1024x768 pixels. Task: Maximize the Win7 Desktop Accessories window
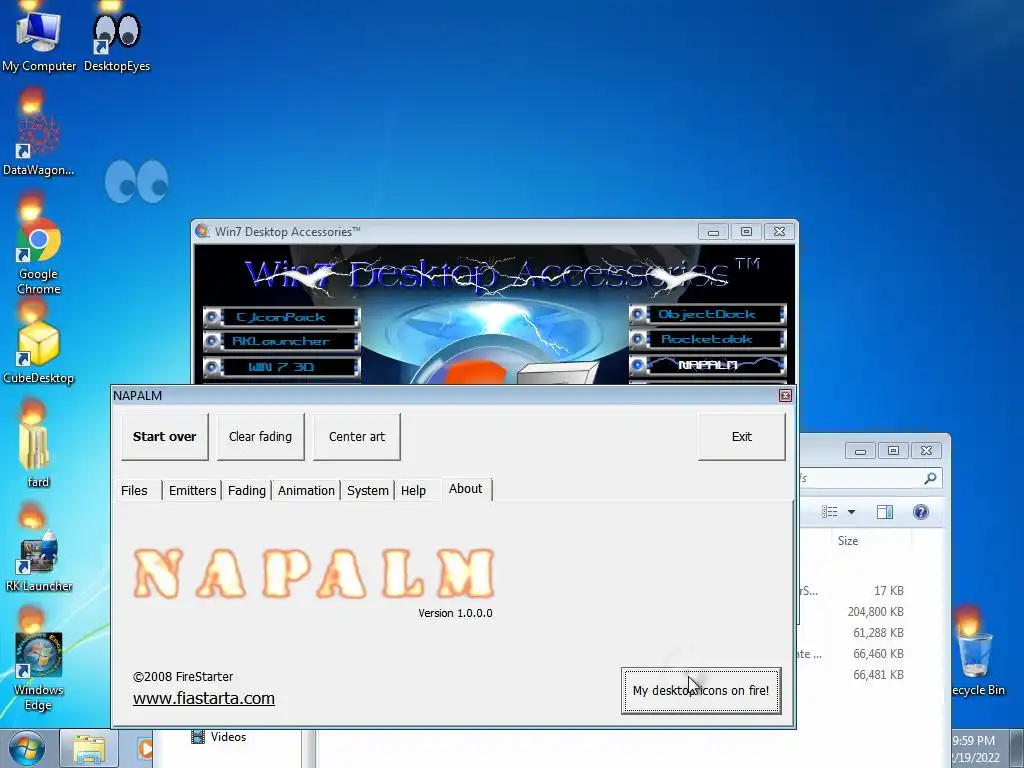pos(746,232)
